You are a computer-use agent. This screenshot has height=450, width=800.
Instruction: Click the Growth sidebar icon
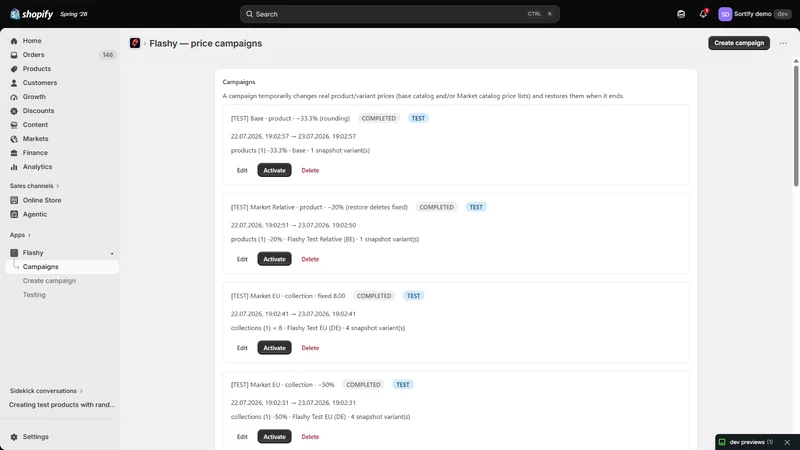[x=14, y=97]
